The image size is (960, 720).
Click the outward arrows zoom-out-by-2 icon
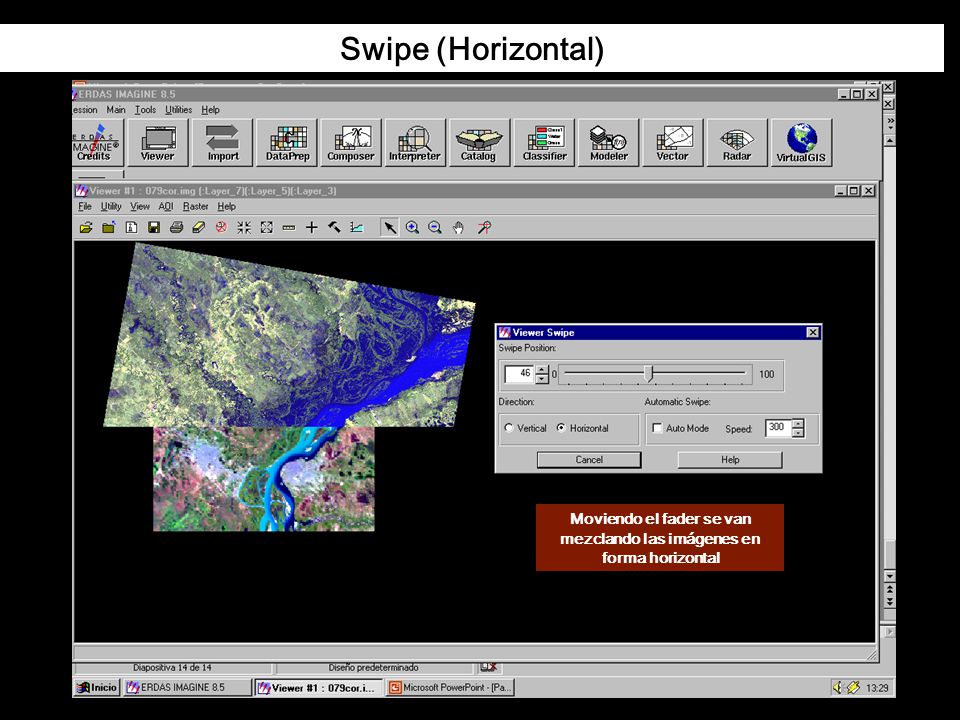tap(266, 228)
